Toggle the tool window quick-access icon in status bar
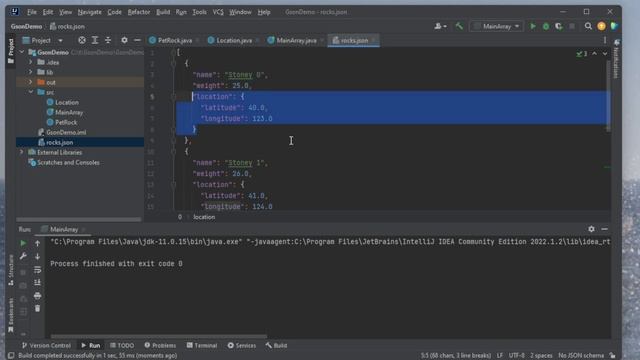 coord(11,356)
